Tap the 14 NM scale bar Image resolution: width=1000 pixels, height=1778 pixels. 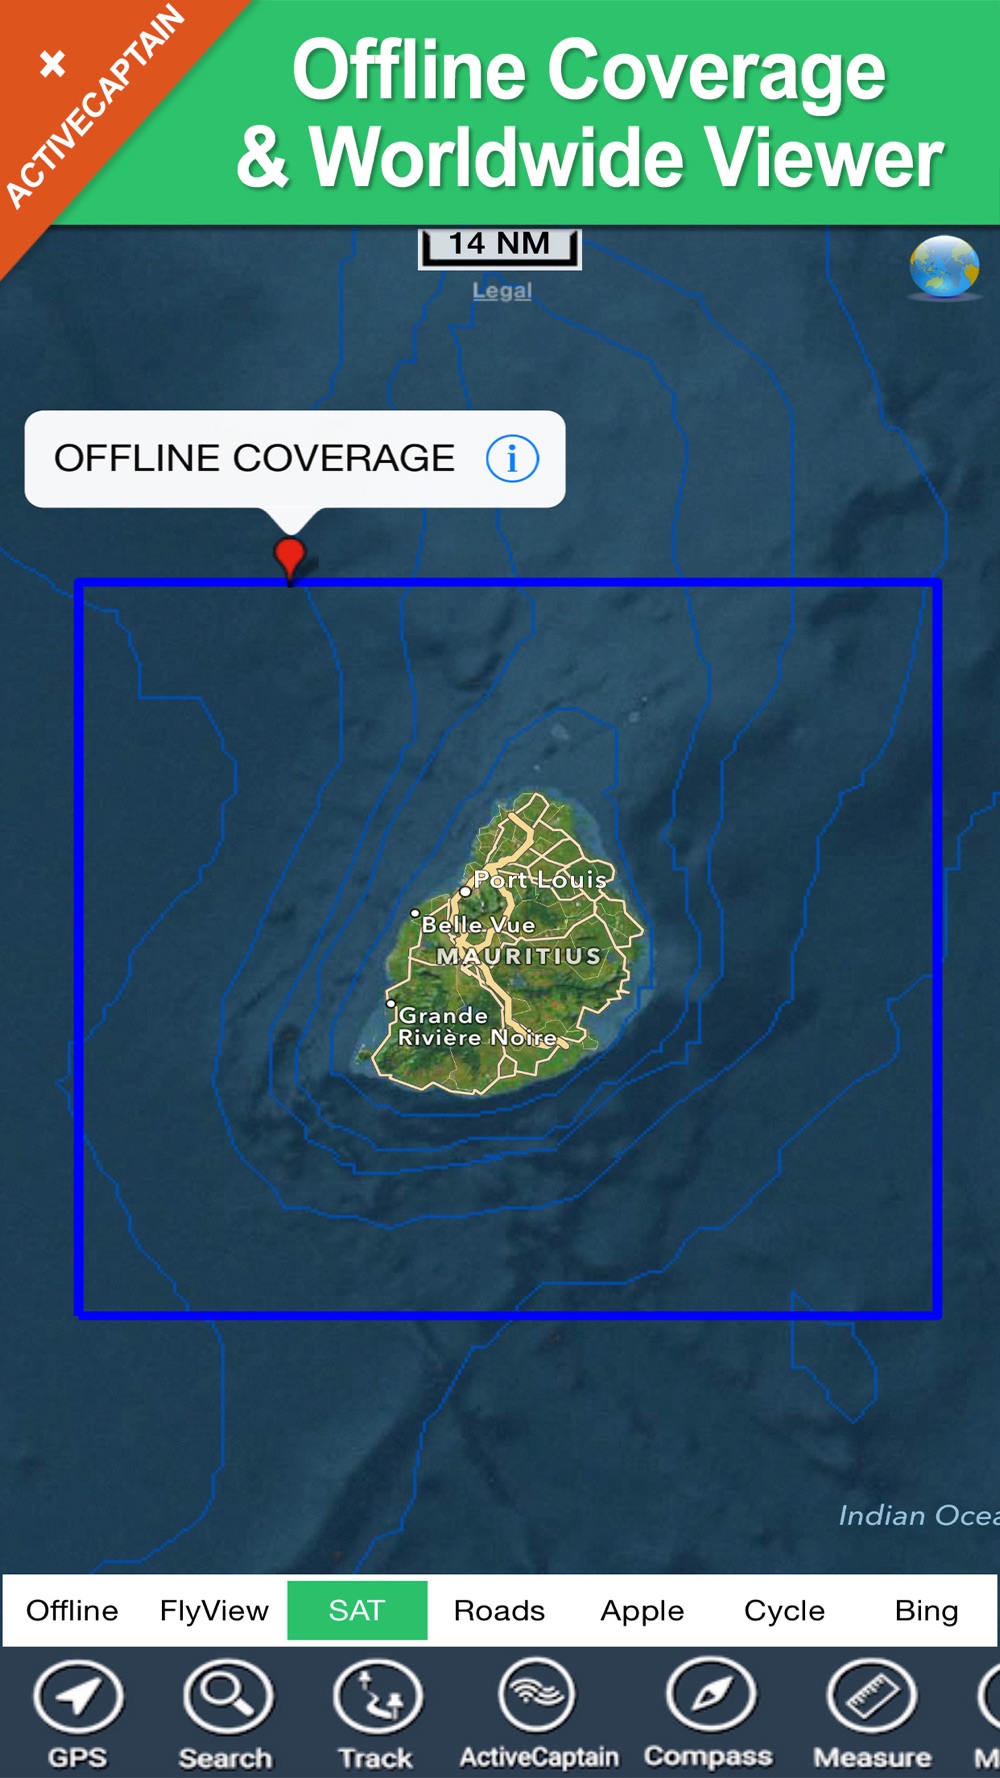[499, 247]
